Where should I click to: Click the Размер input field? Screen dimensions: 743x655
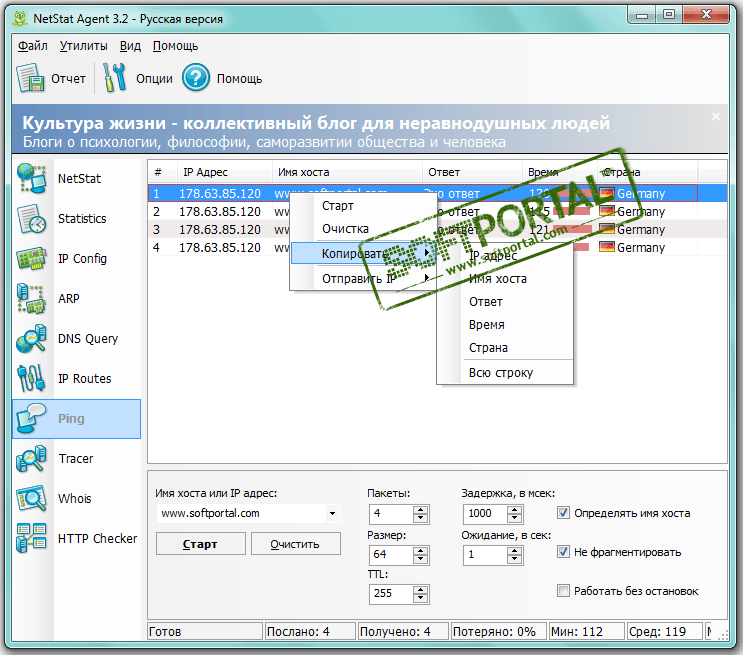point(391,554)
